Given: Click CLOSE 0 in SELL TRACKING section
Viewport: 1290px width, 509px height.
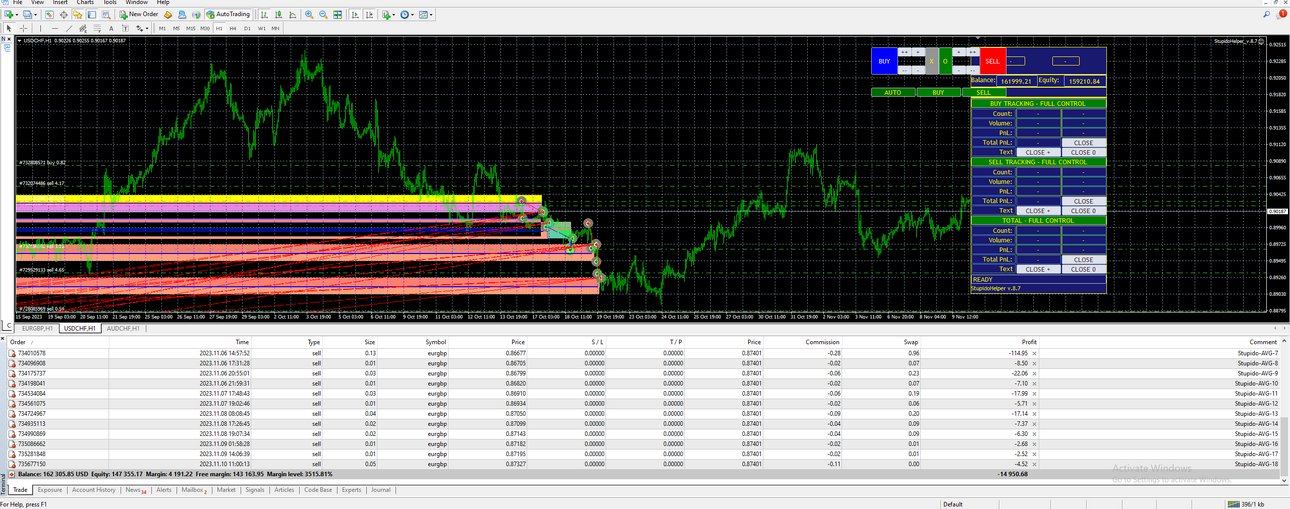Looking at the screenshot, I should (1083, 211).
